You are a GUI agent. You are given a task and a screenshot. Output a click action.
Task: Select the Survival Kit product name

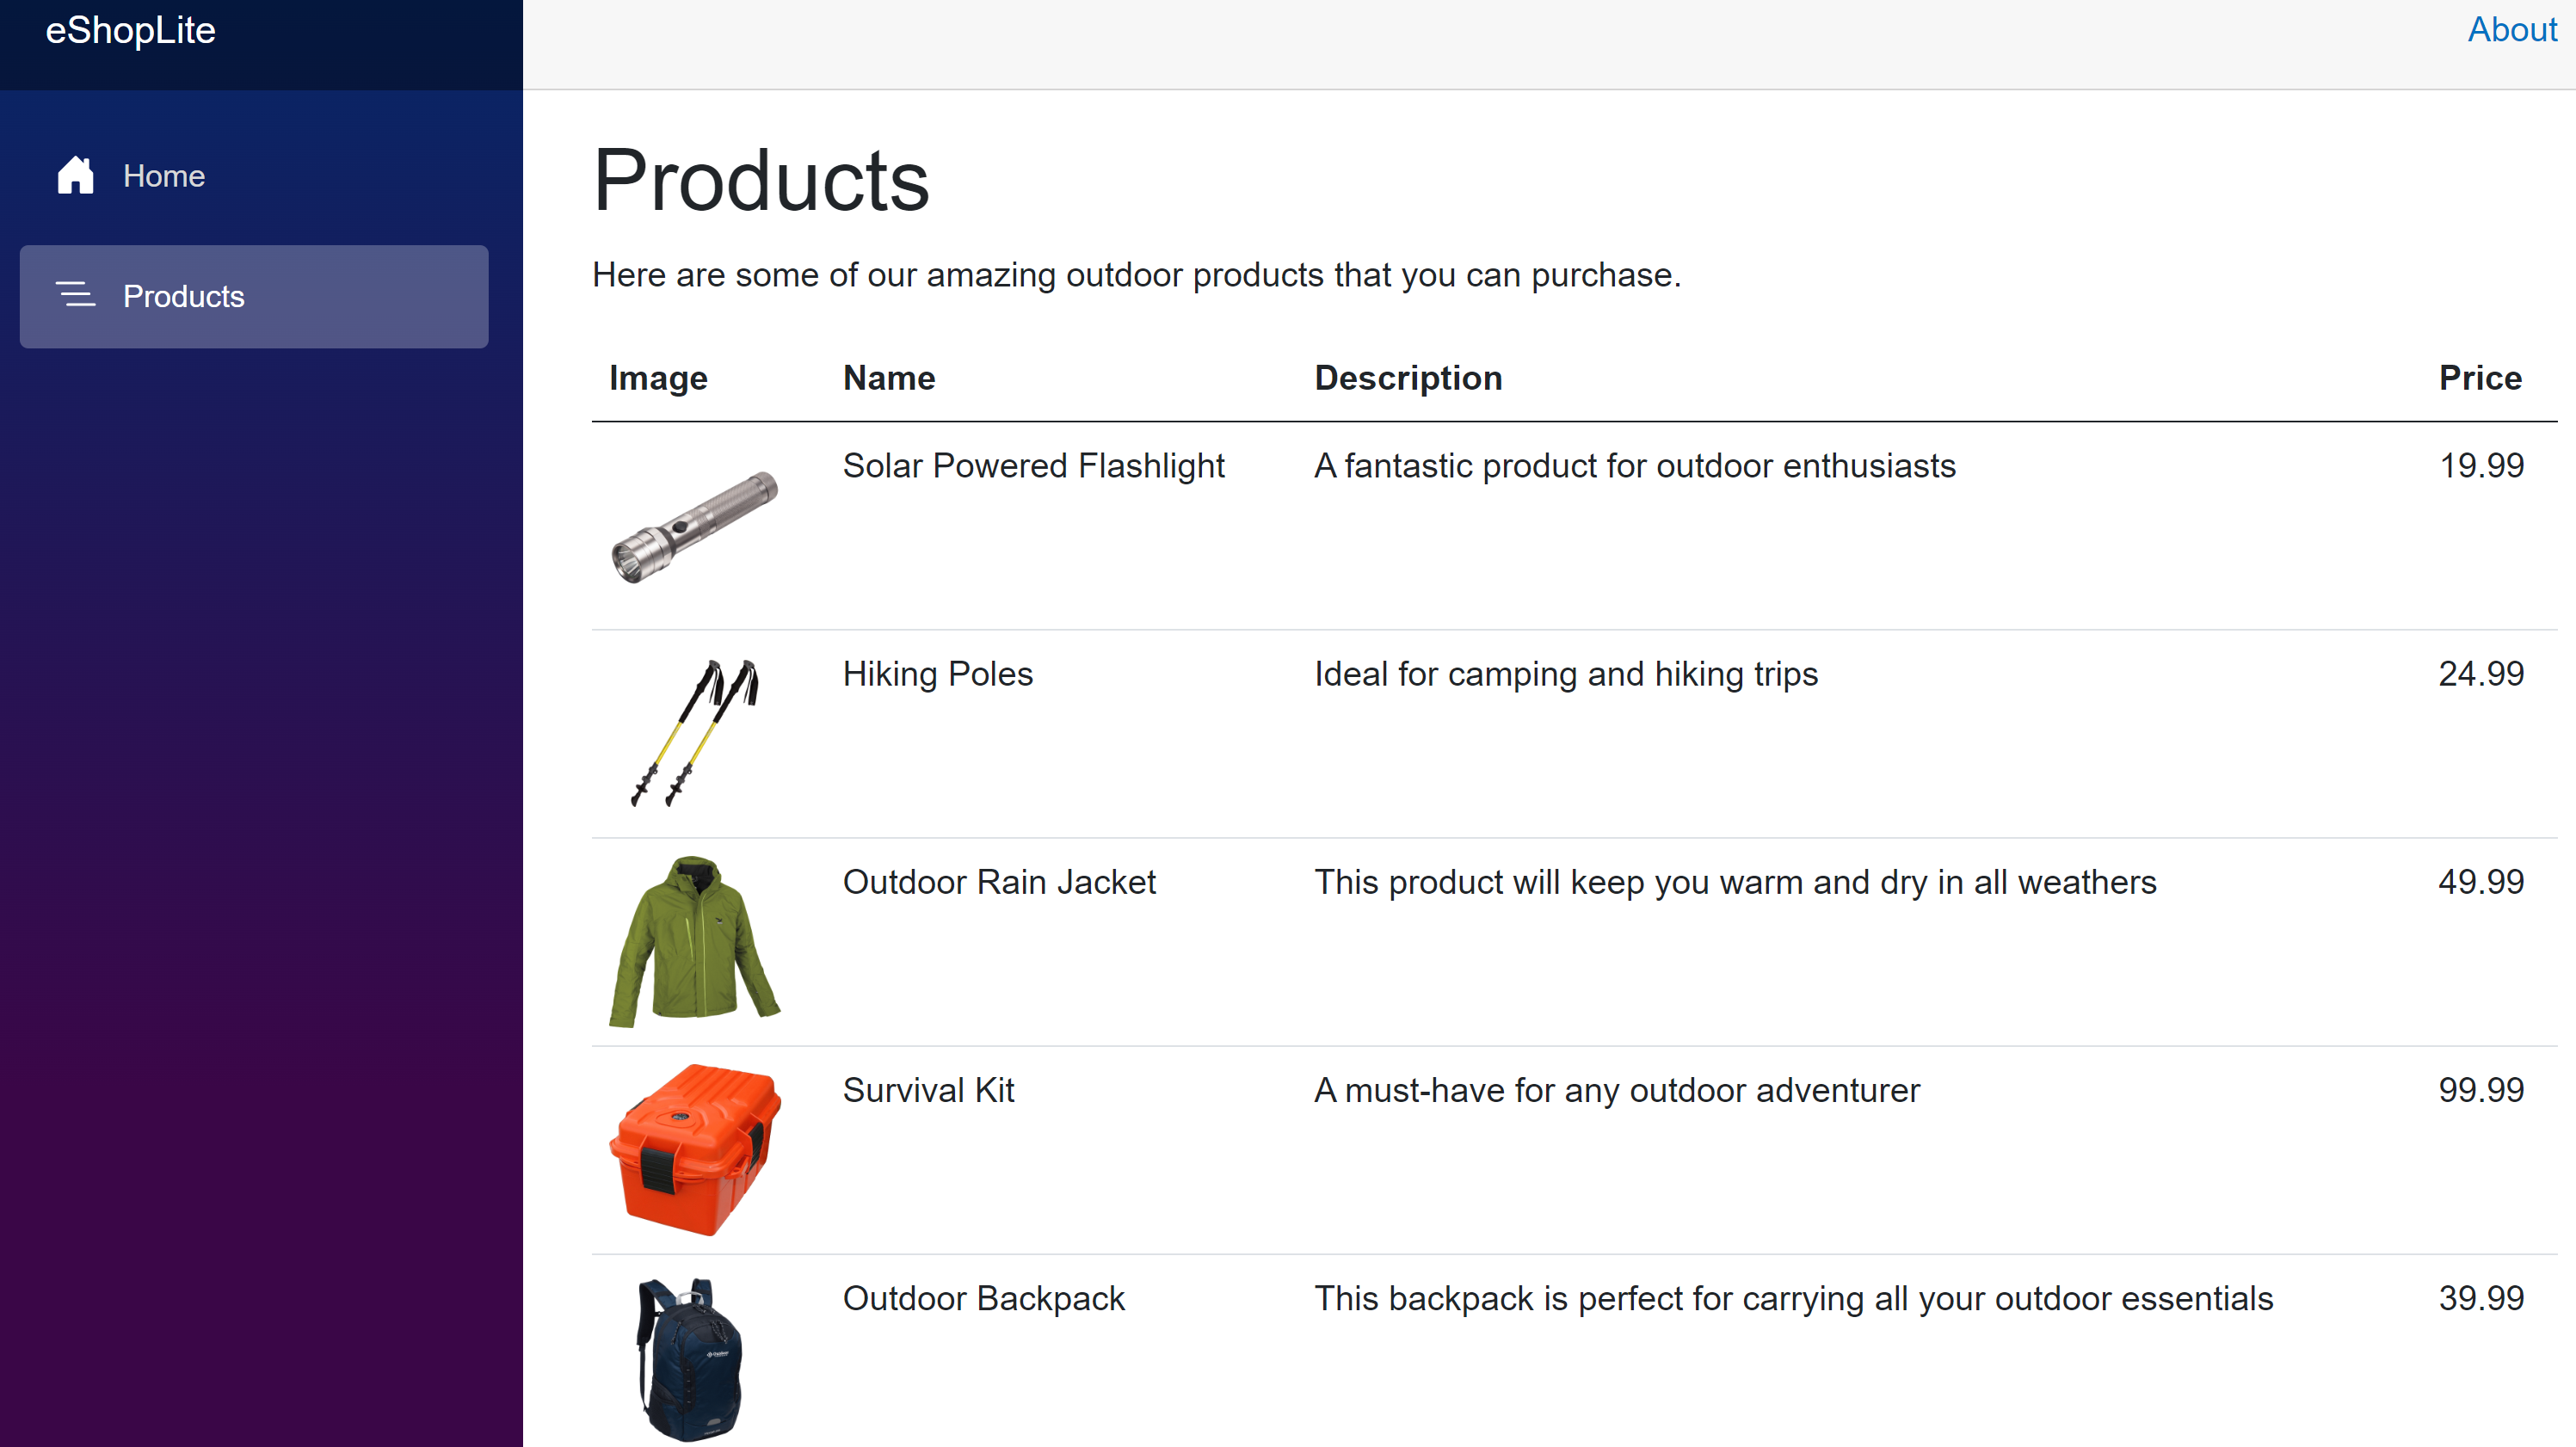click(928, 1090)
